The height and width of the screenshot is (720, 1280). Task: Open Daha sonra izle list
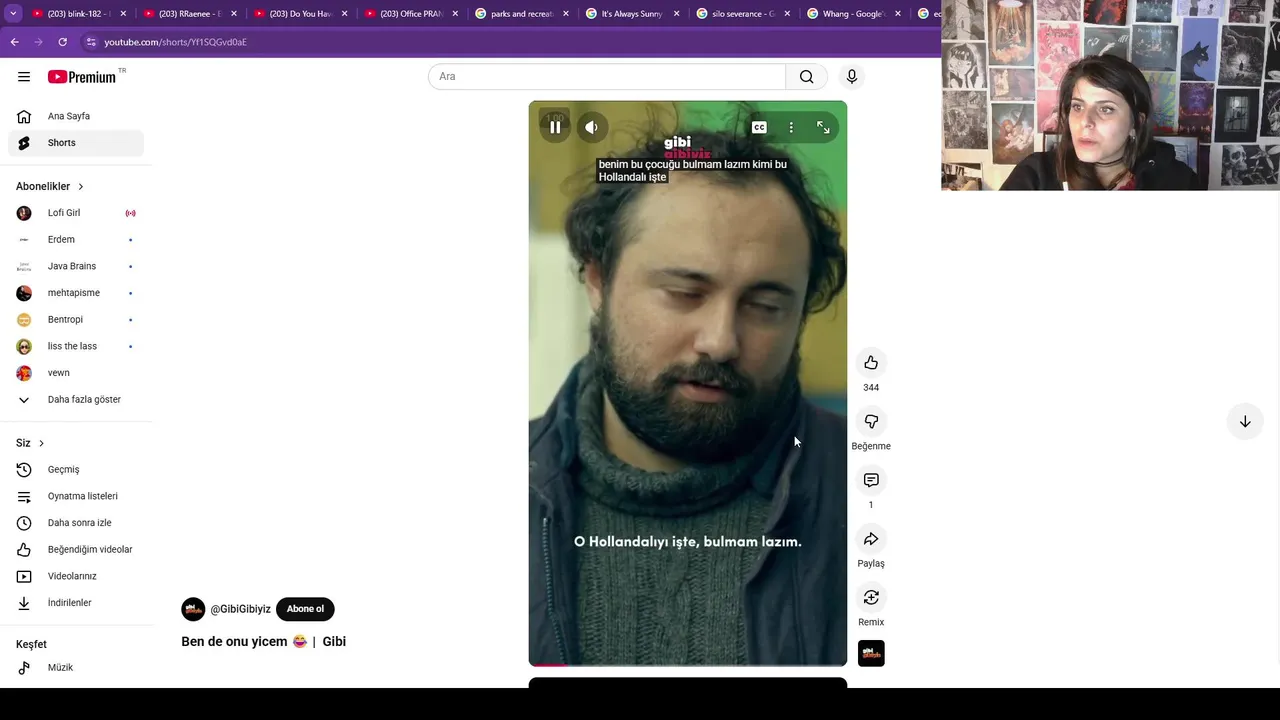point(76,523)
